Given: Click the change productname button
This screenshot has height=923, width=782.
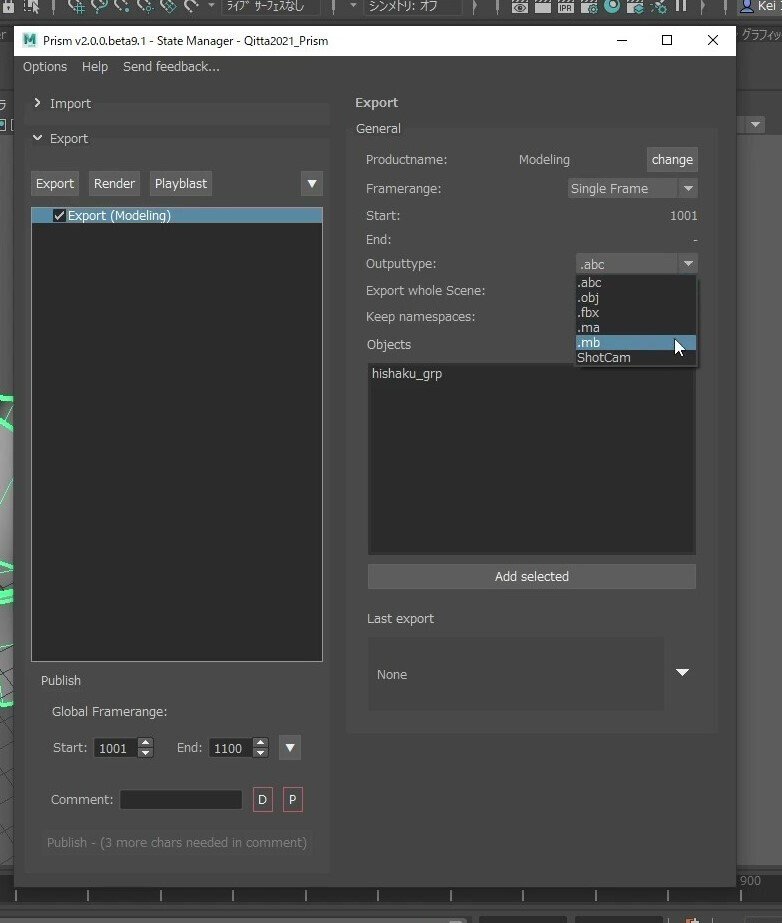Looking at the screenshot, I should pos(672,160).
